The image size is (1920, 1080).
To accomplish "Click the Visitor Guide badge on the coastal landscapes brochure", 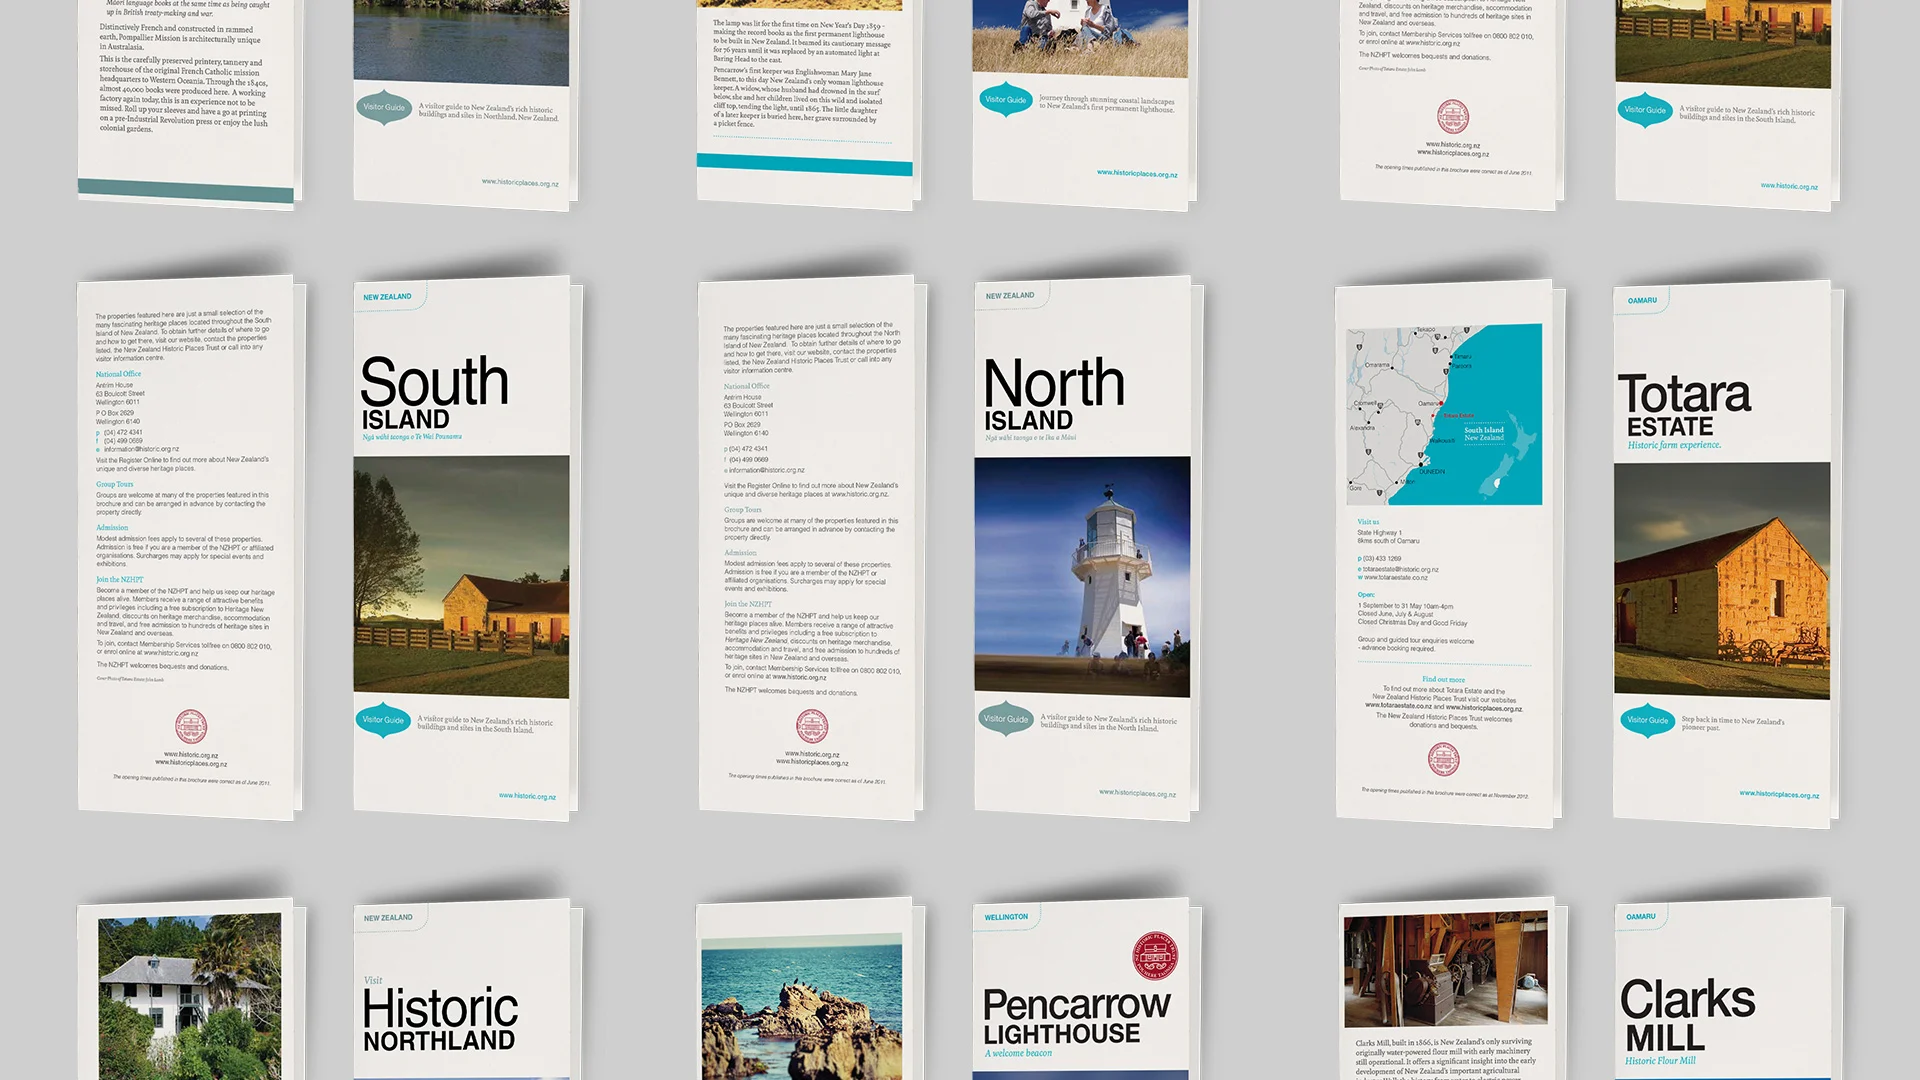I will point(1005,100).
